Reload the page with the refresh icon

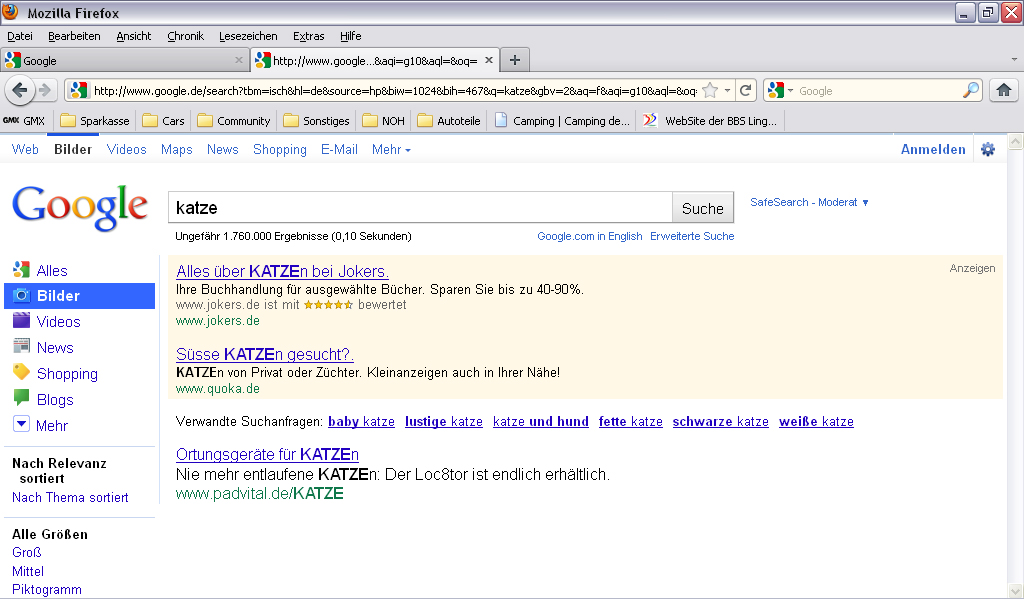click(x=746, y=91)
